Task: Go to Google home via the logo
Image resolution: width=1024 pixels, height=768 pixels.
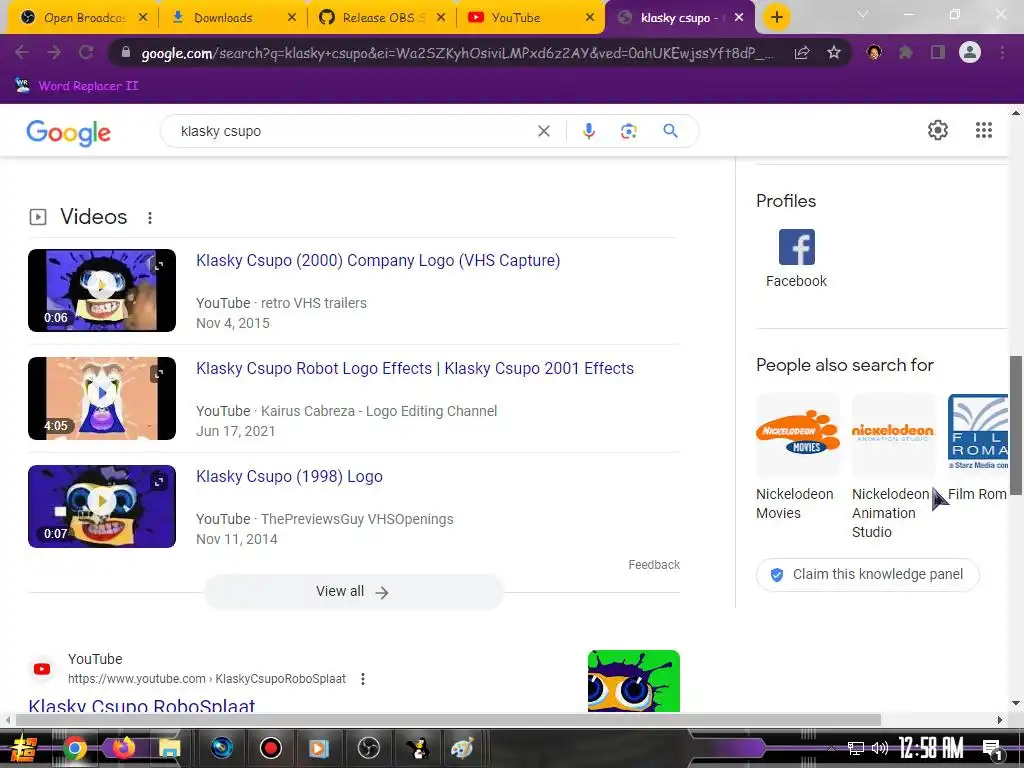Action: [69, 133]
